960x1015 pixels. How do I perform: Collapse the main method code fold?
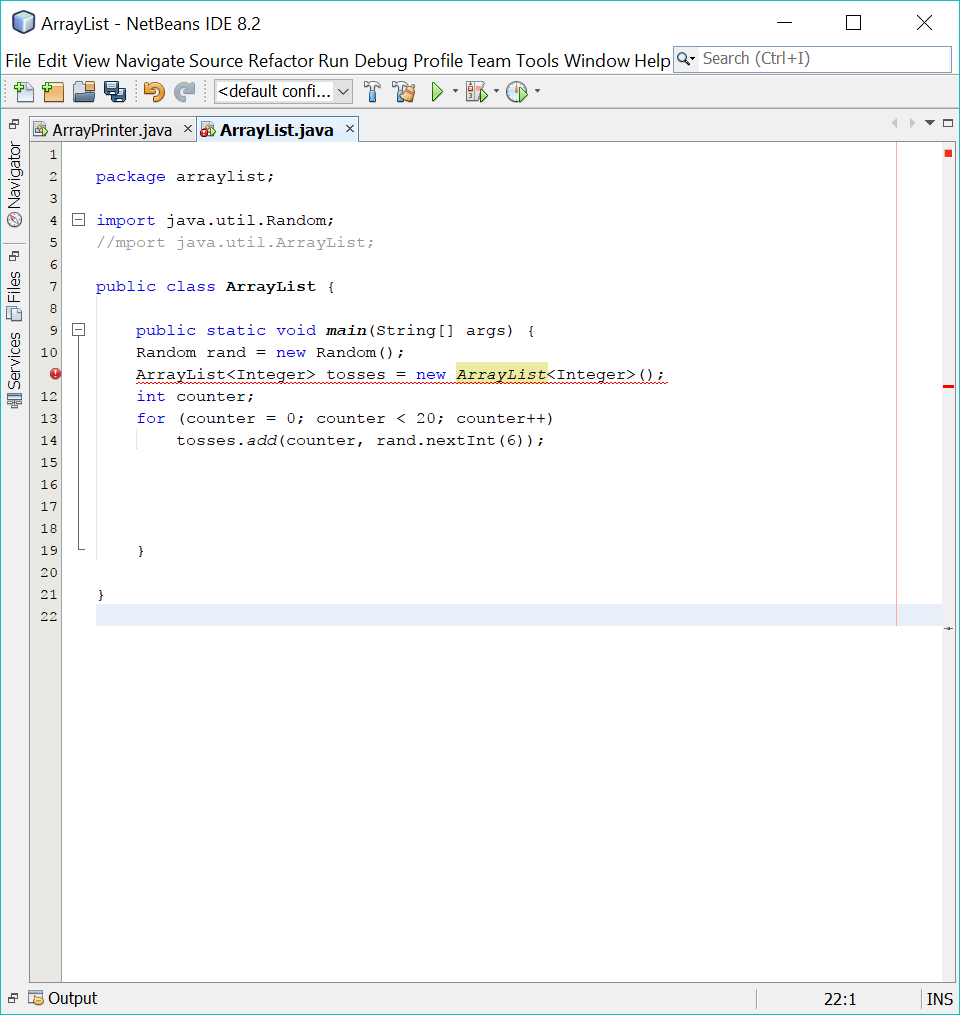79,330
